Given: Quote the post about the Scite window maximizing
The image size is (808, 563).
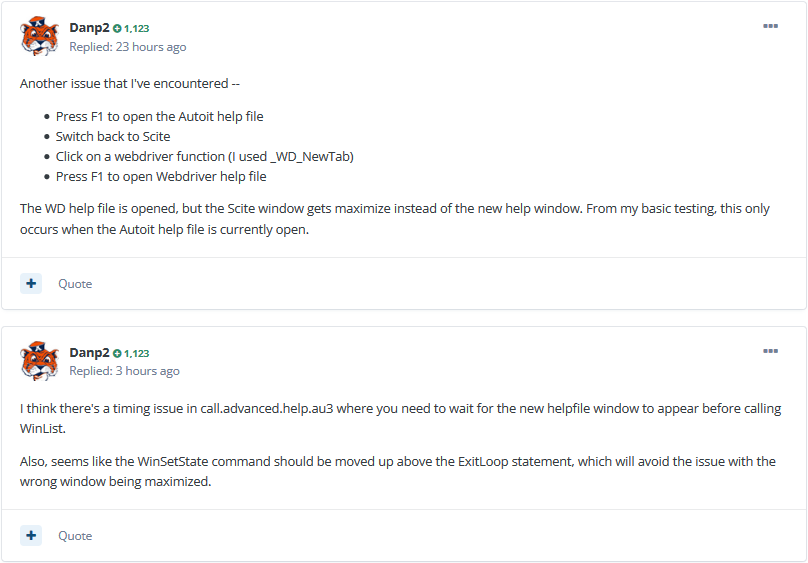Looking at the screenshot, I should tap(75, 284).
